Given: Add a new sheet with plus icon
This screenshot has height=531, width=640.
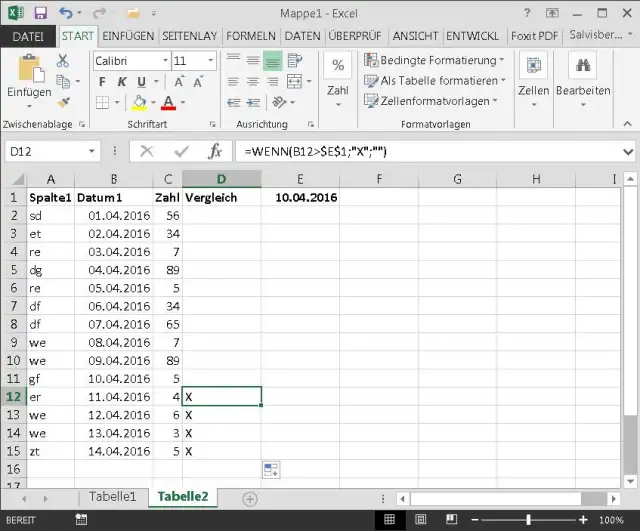Looking at the screenshot, I should coord(250,498).
